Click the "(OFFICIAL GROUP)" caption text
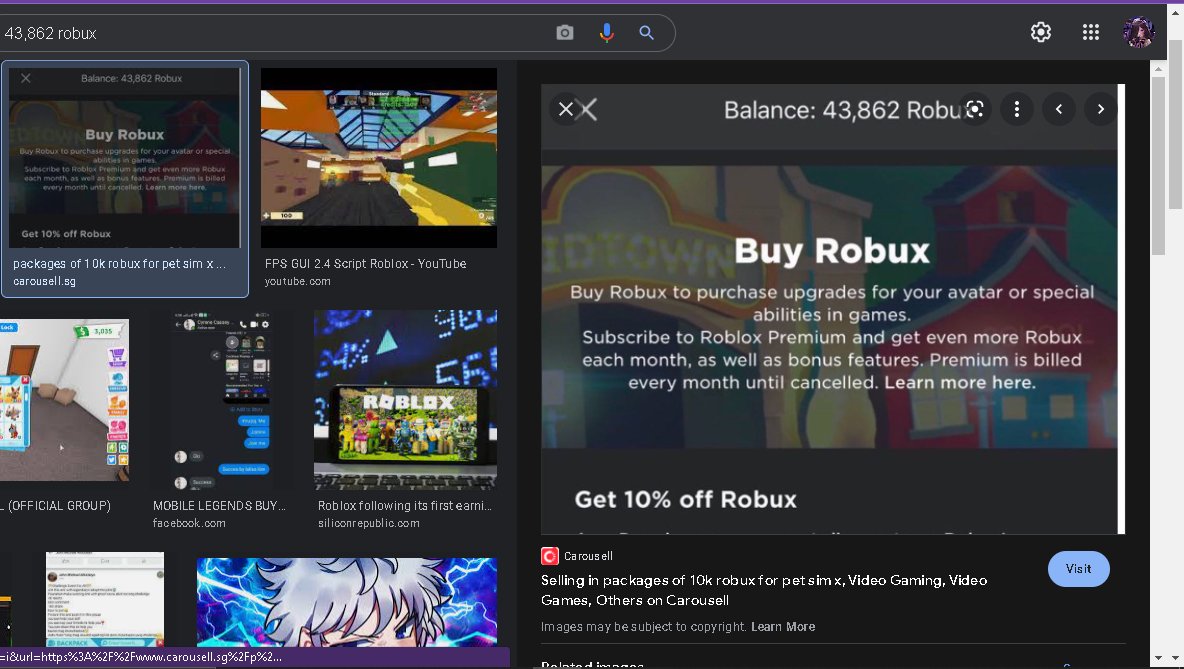The width and height of the screenshot is (1184, 669). point(57,505)
